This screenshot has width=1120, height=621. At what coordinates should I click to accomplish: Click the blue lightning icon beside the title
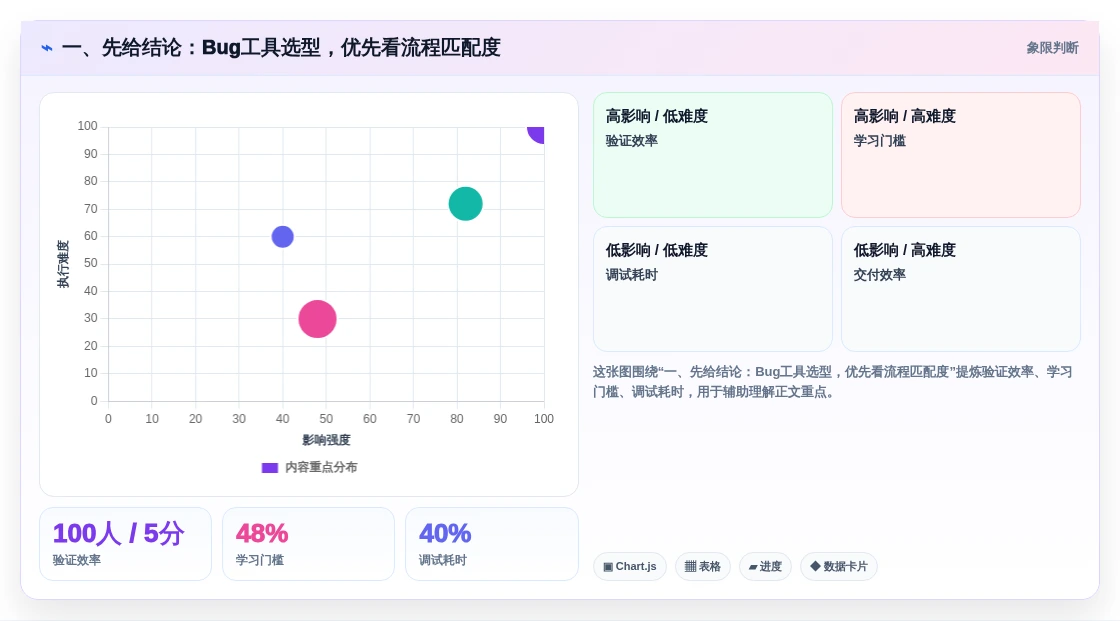(47, 48)
